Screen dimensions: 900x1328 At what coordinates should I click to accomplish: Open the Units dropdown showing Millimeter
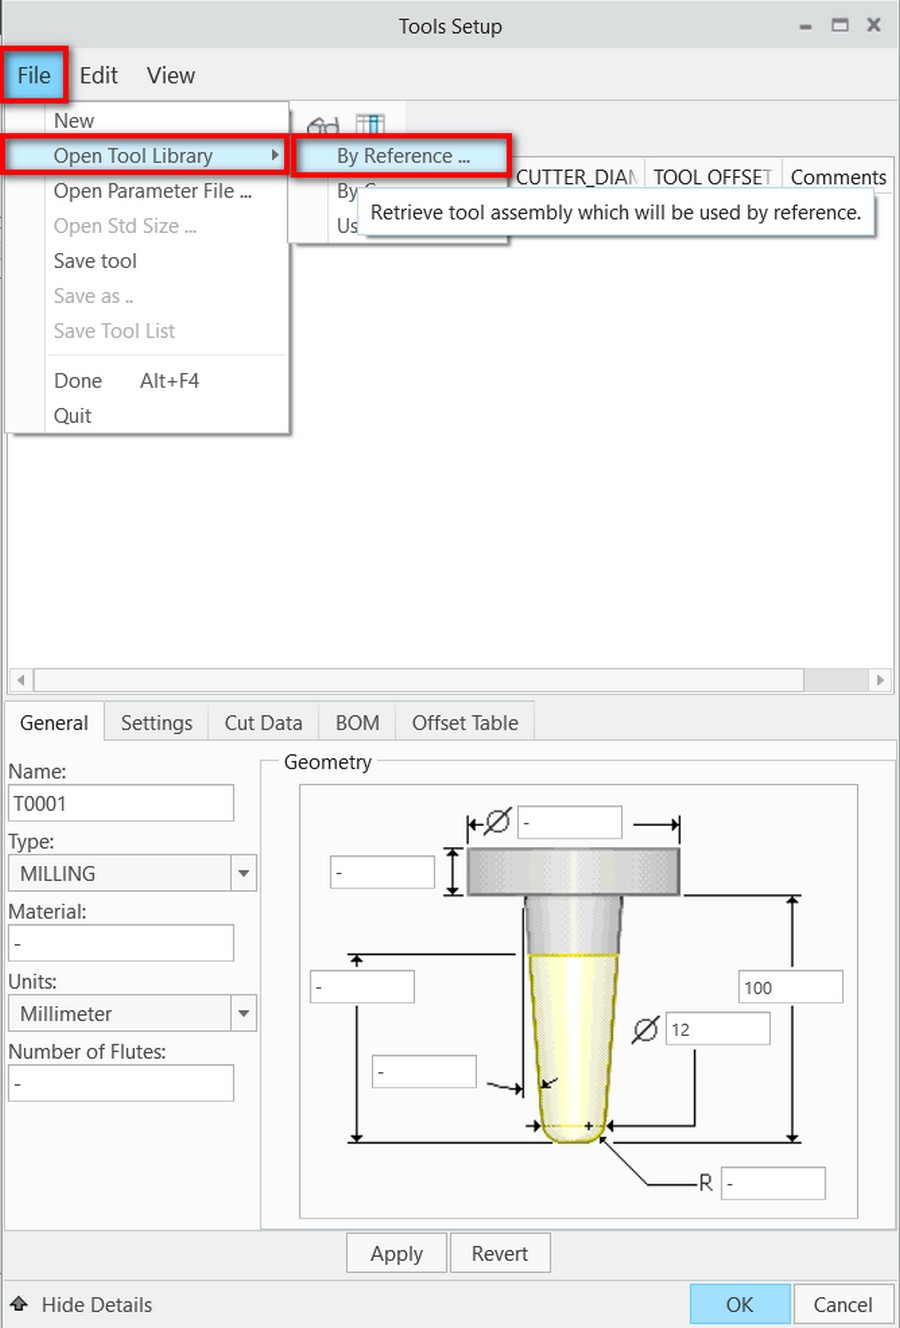[132, 1013]
